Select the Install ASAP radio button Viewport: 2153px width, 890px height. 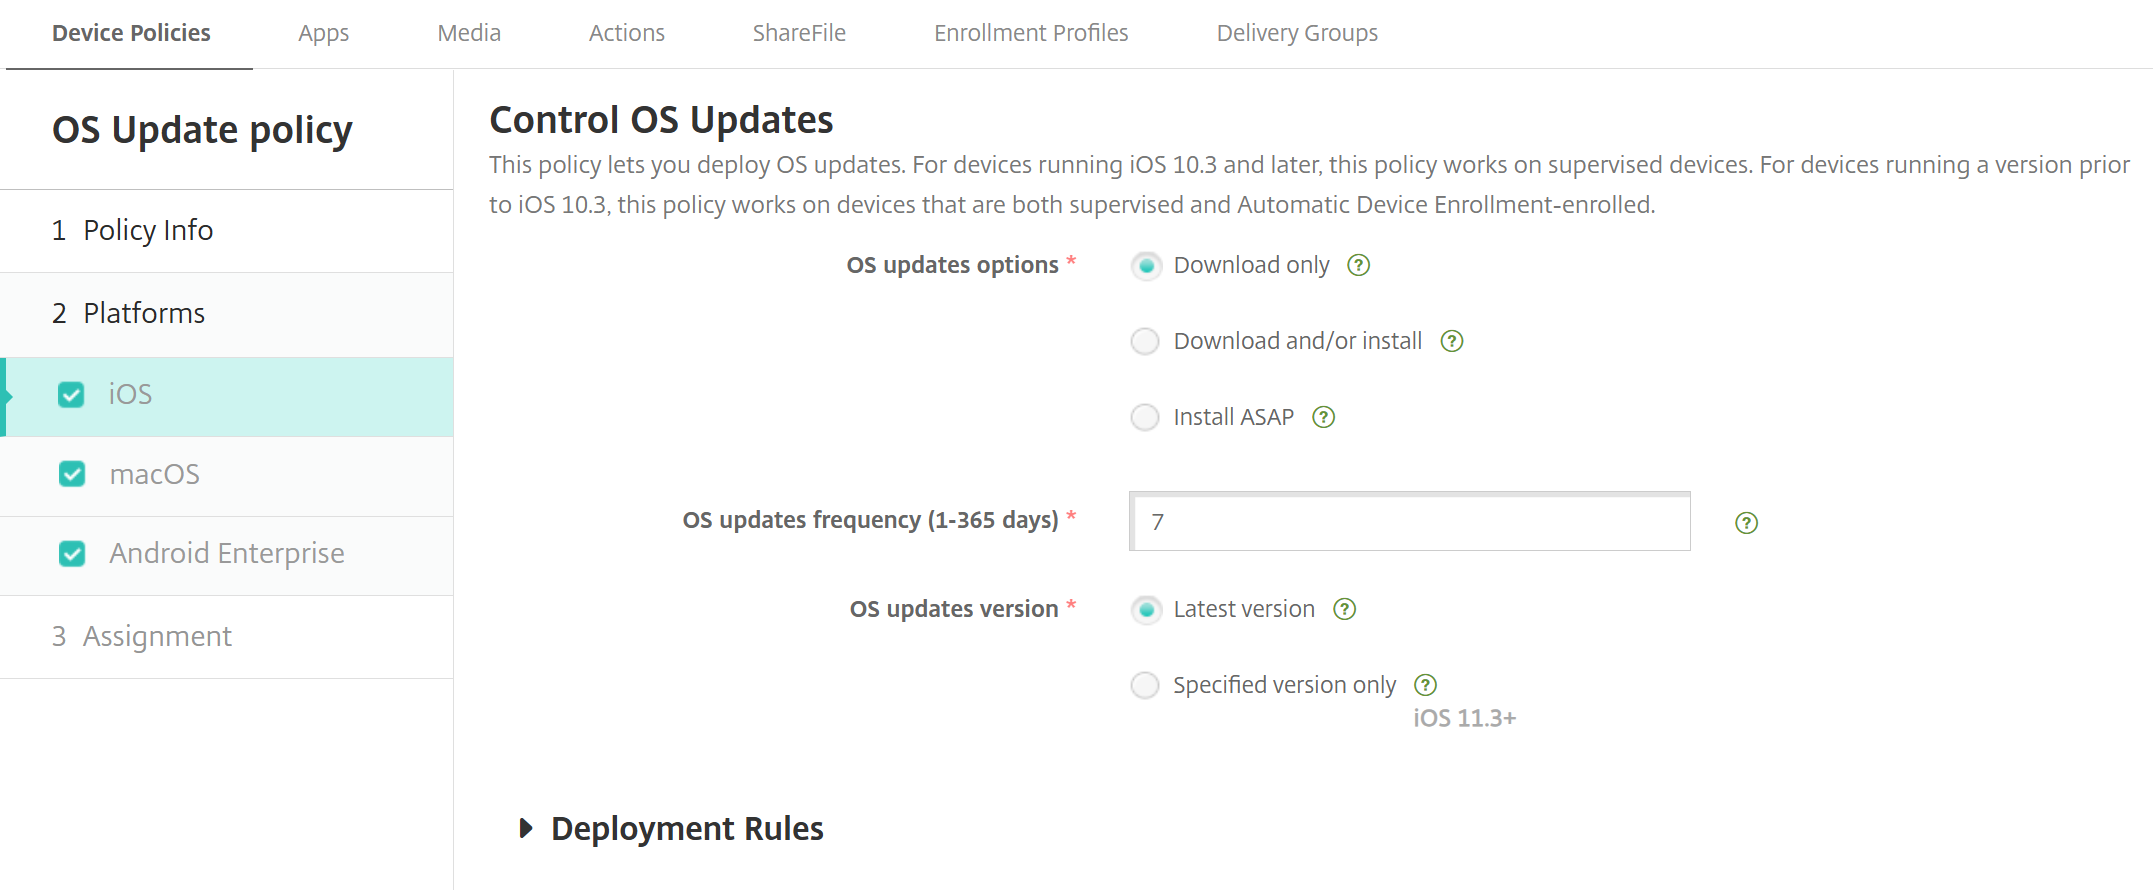click(1145, 417)
